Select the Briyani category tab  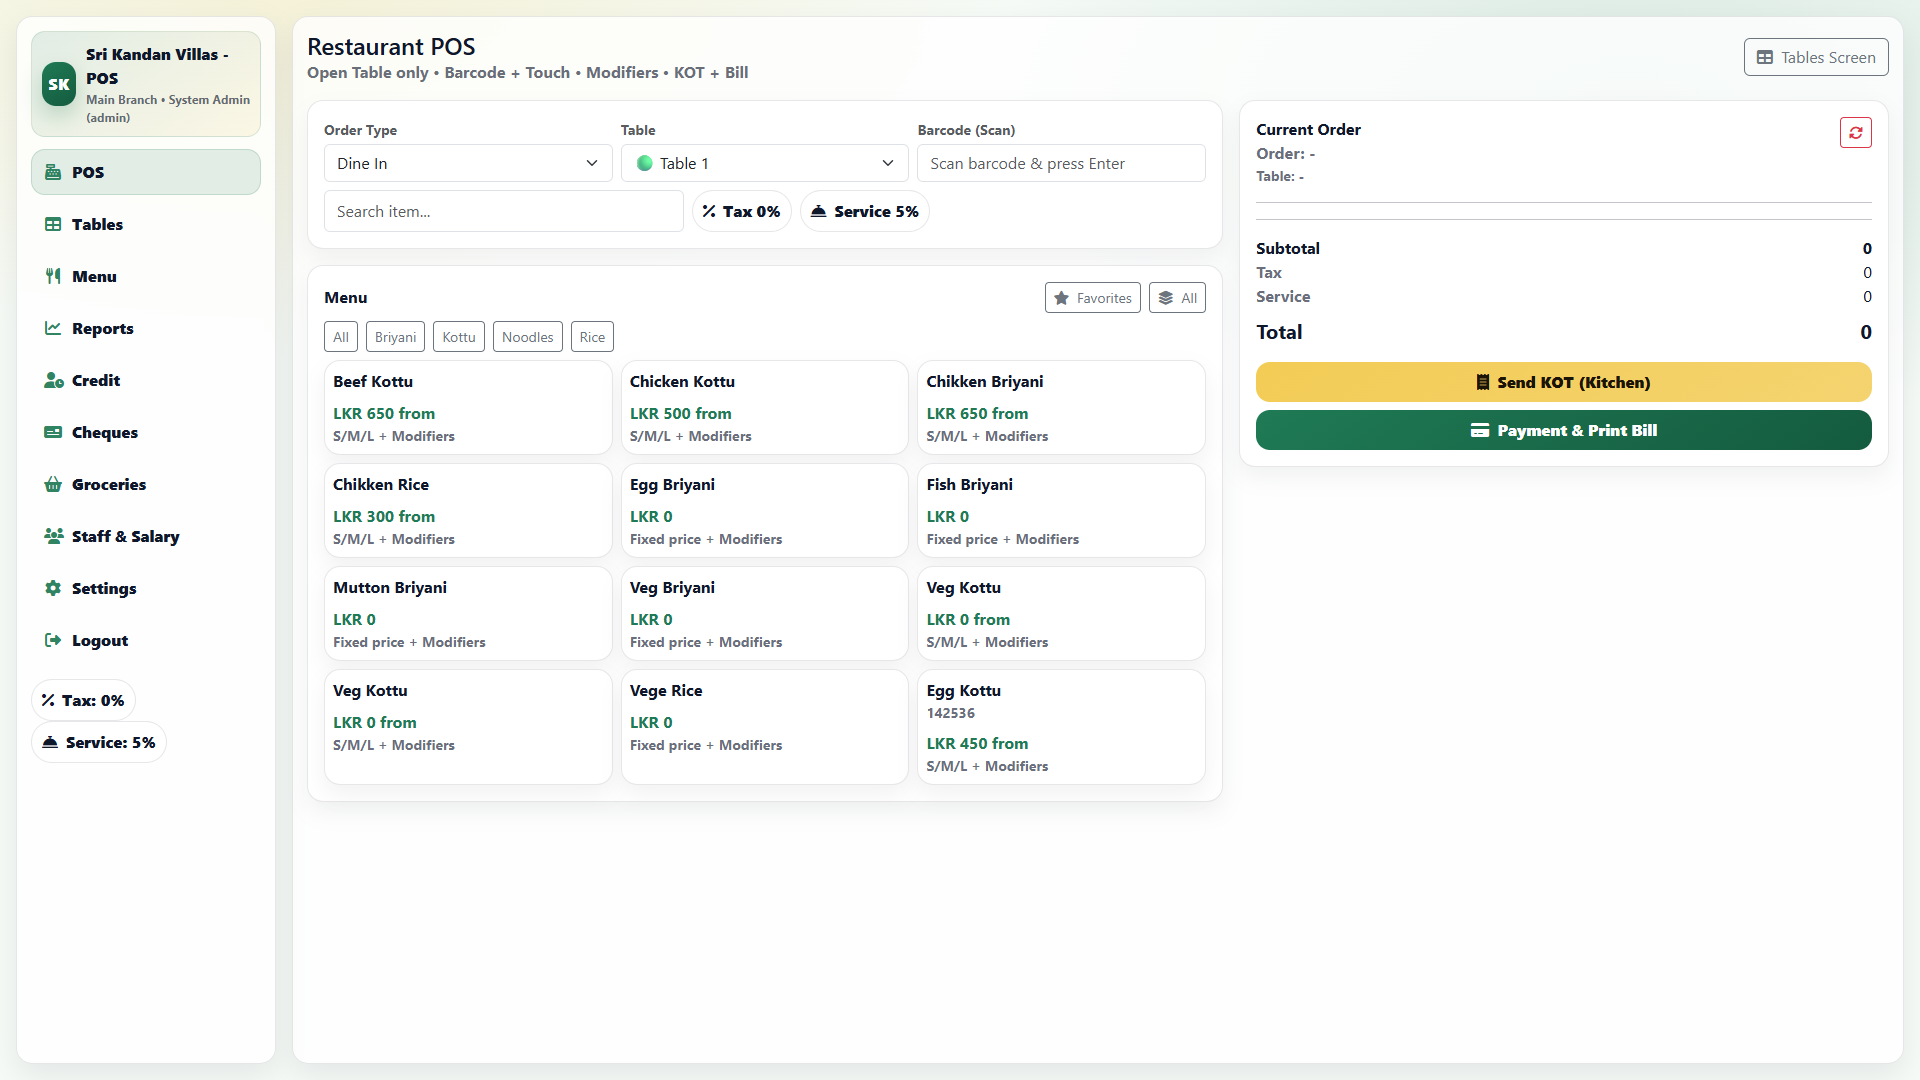[x=395, y=337]
